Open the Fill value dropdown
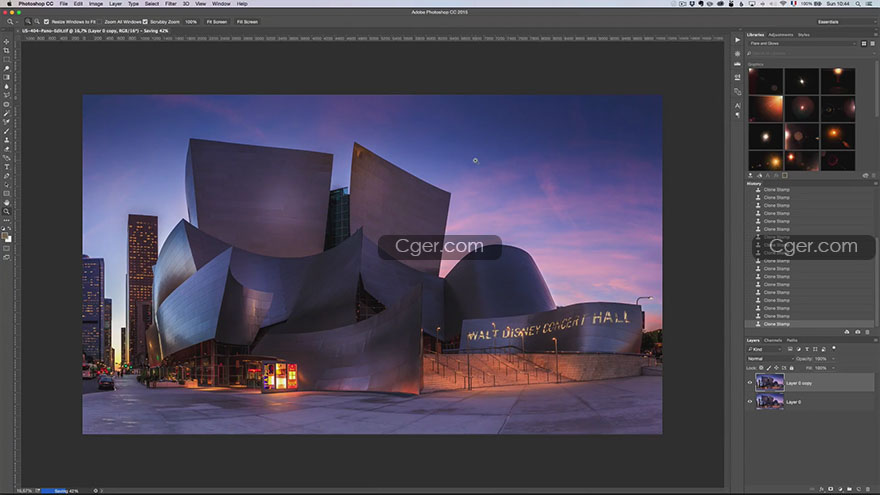880x495 pixels. point(833,368)
